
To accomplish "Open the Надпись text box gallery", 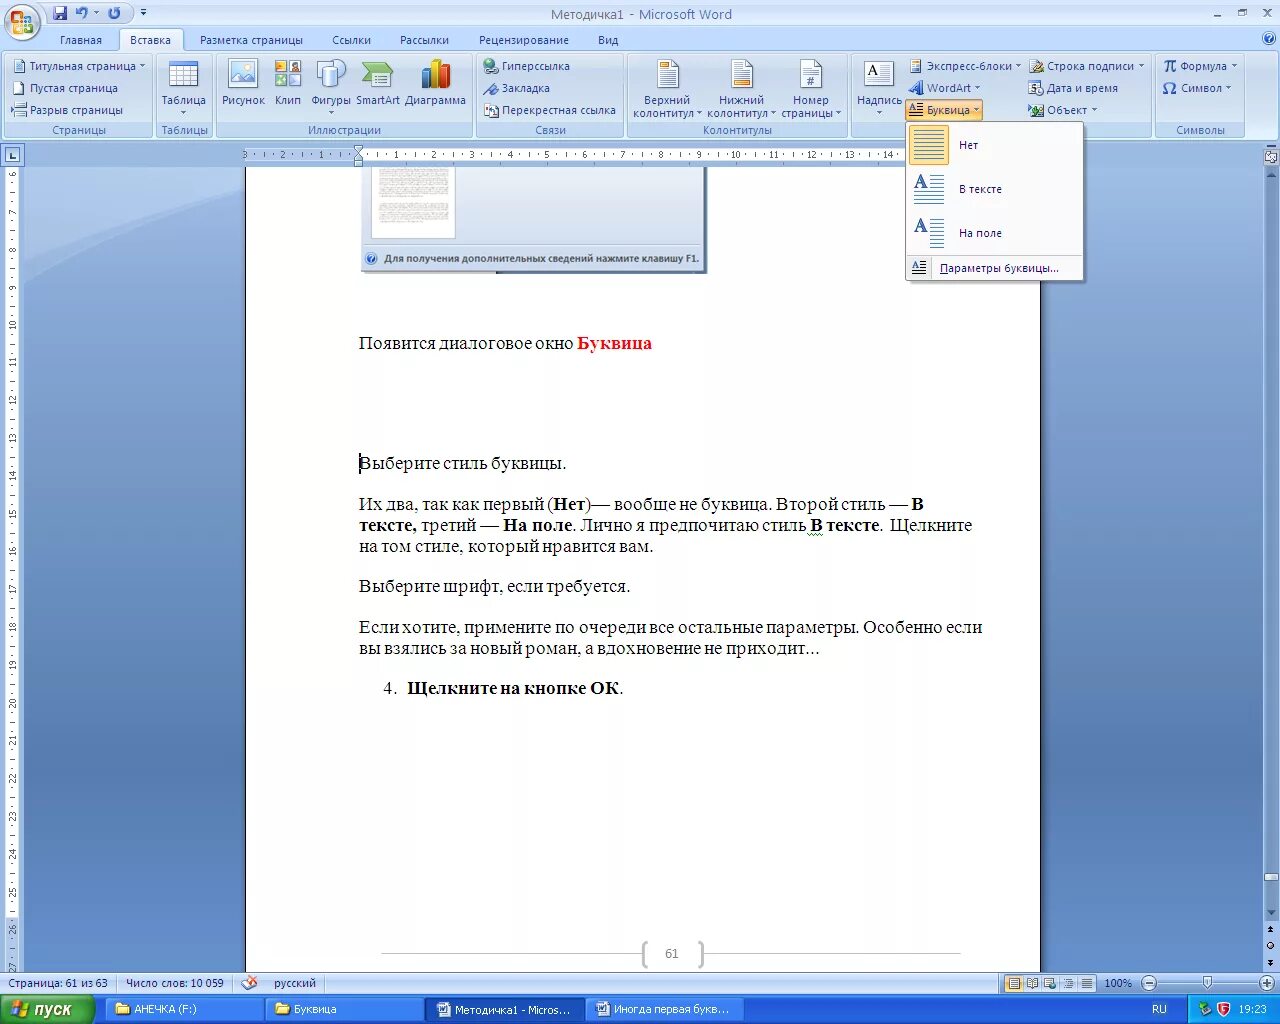I will tap(879, 88).
